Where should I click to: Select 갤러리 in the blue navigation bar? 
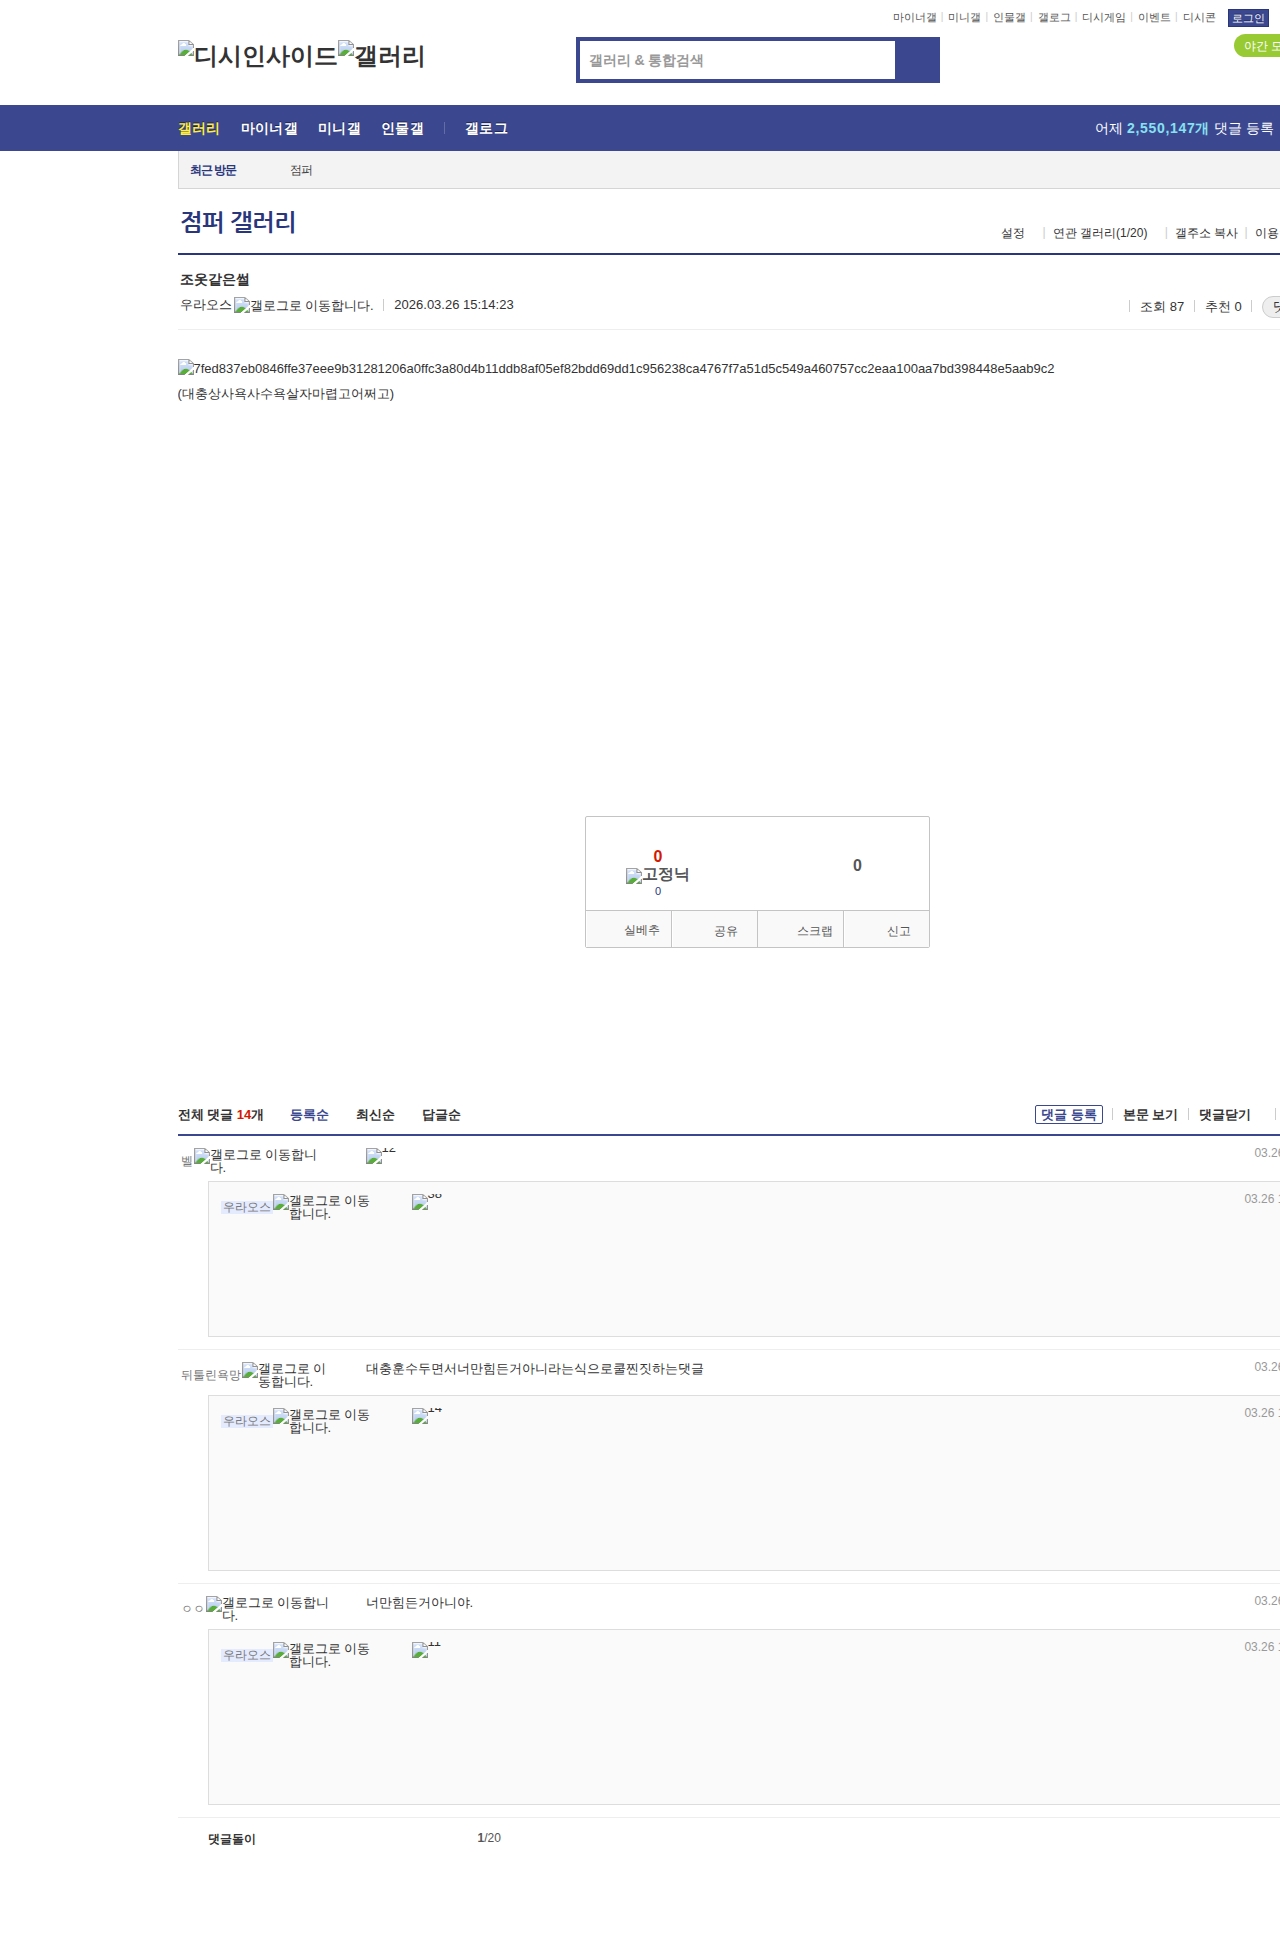[x=199, y=129]
